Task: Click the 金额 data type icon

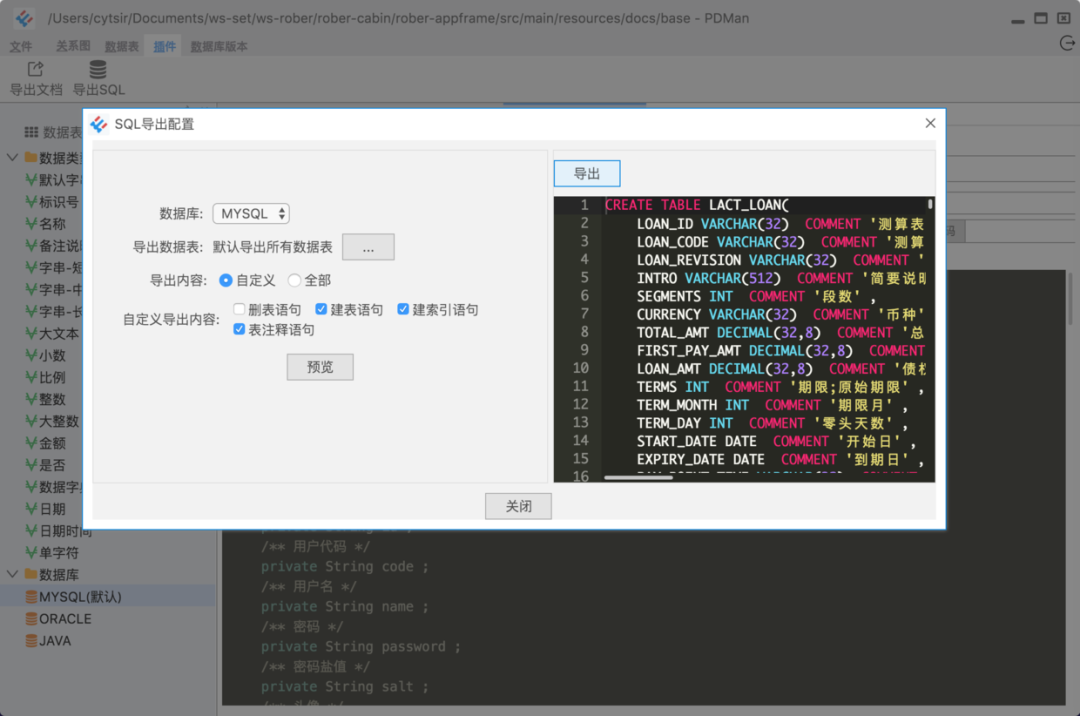Action: [31, 443]
